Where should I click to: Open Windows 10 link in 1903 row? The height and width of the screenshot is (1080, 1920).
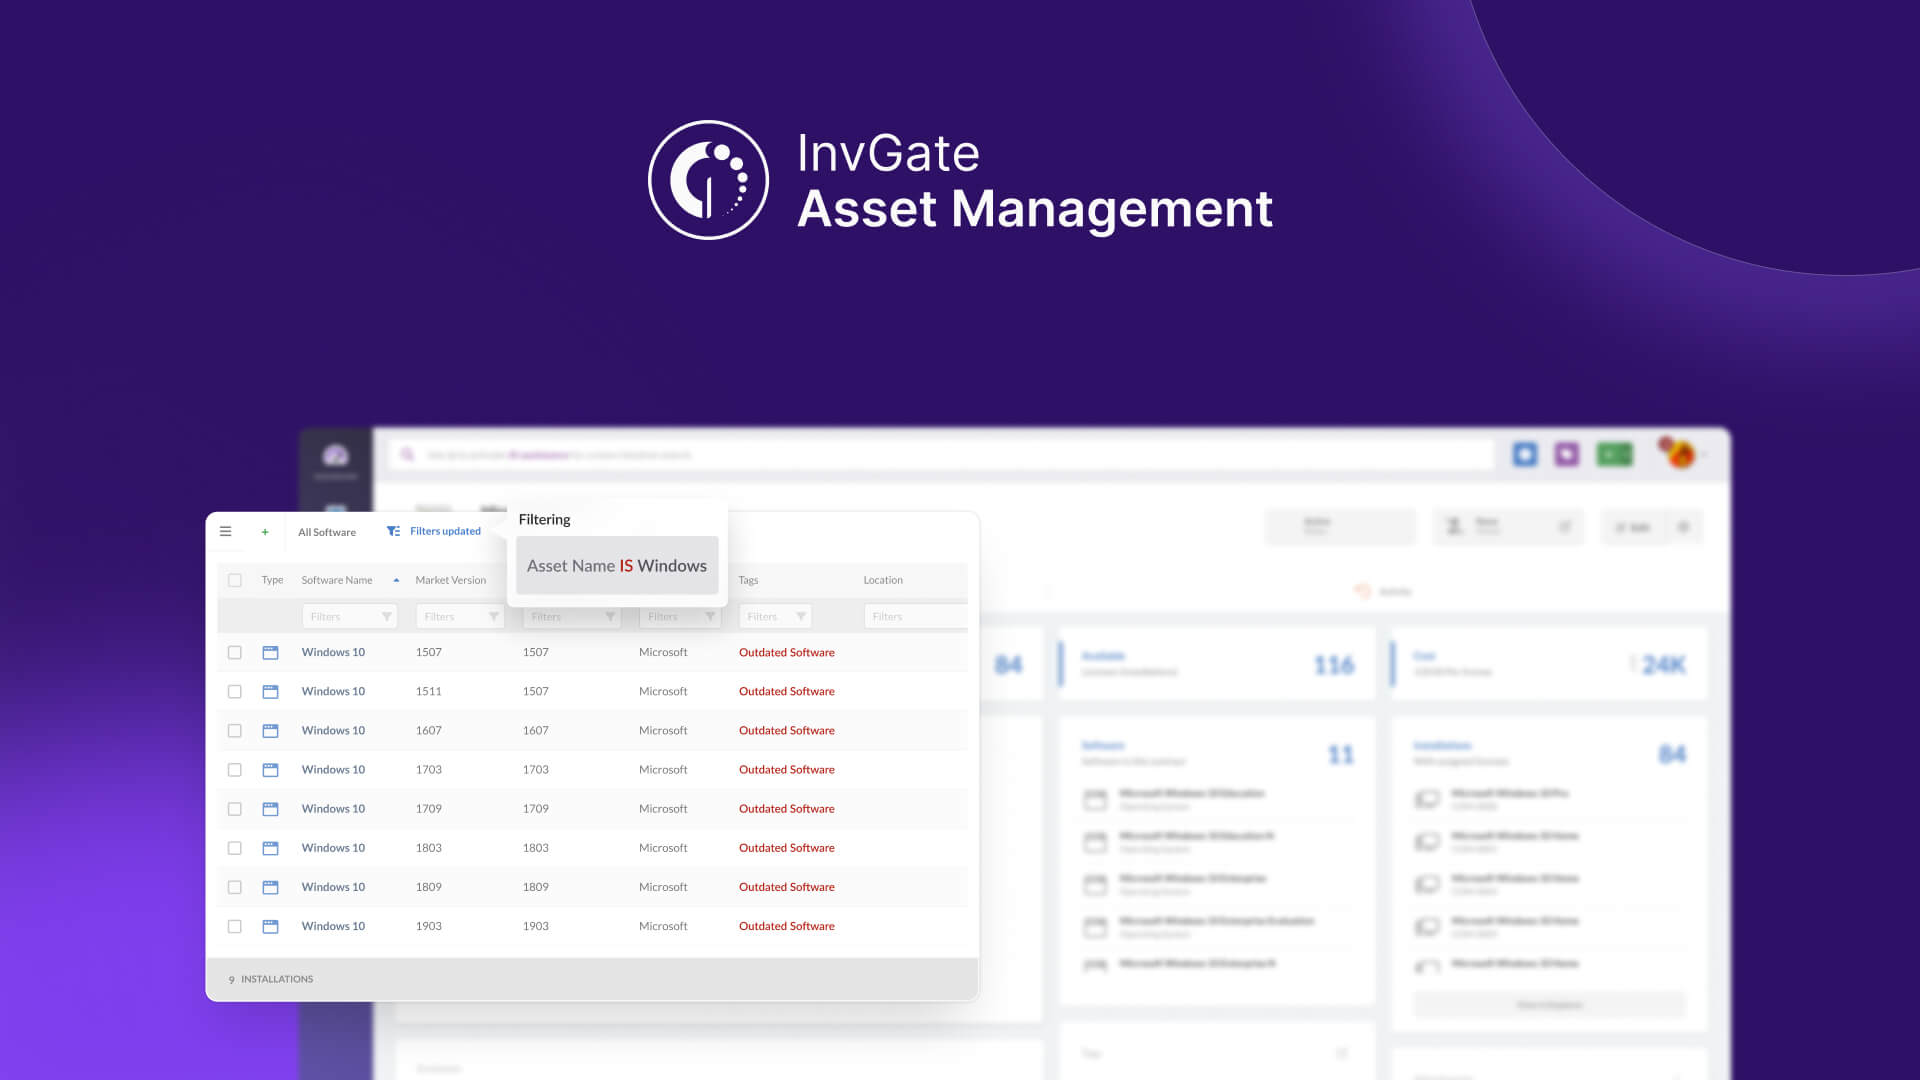click(333, 926)
